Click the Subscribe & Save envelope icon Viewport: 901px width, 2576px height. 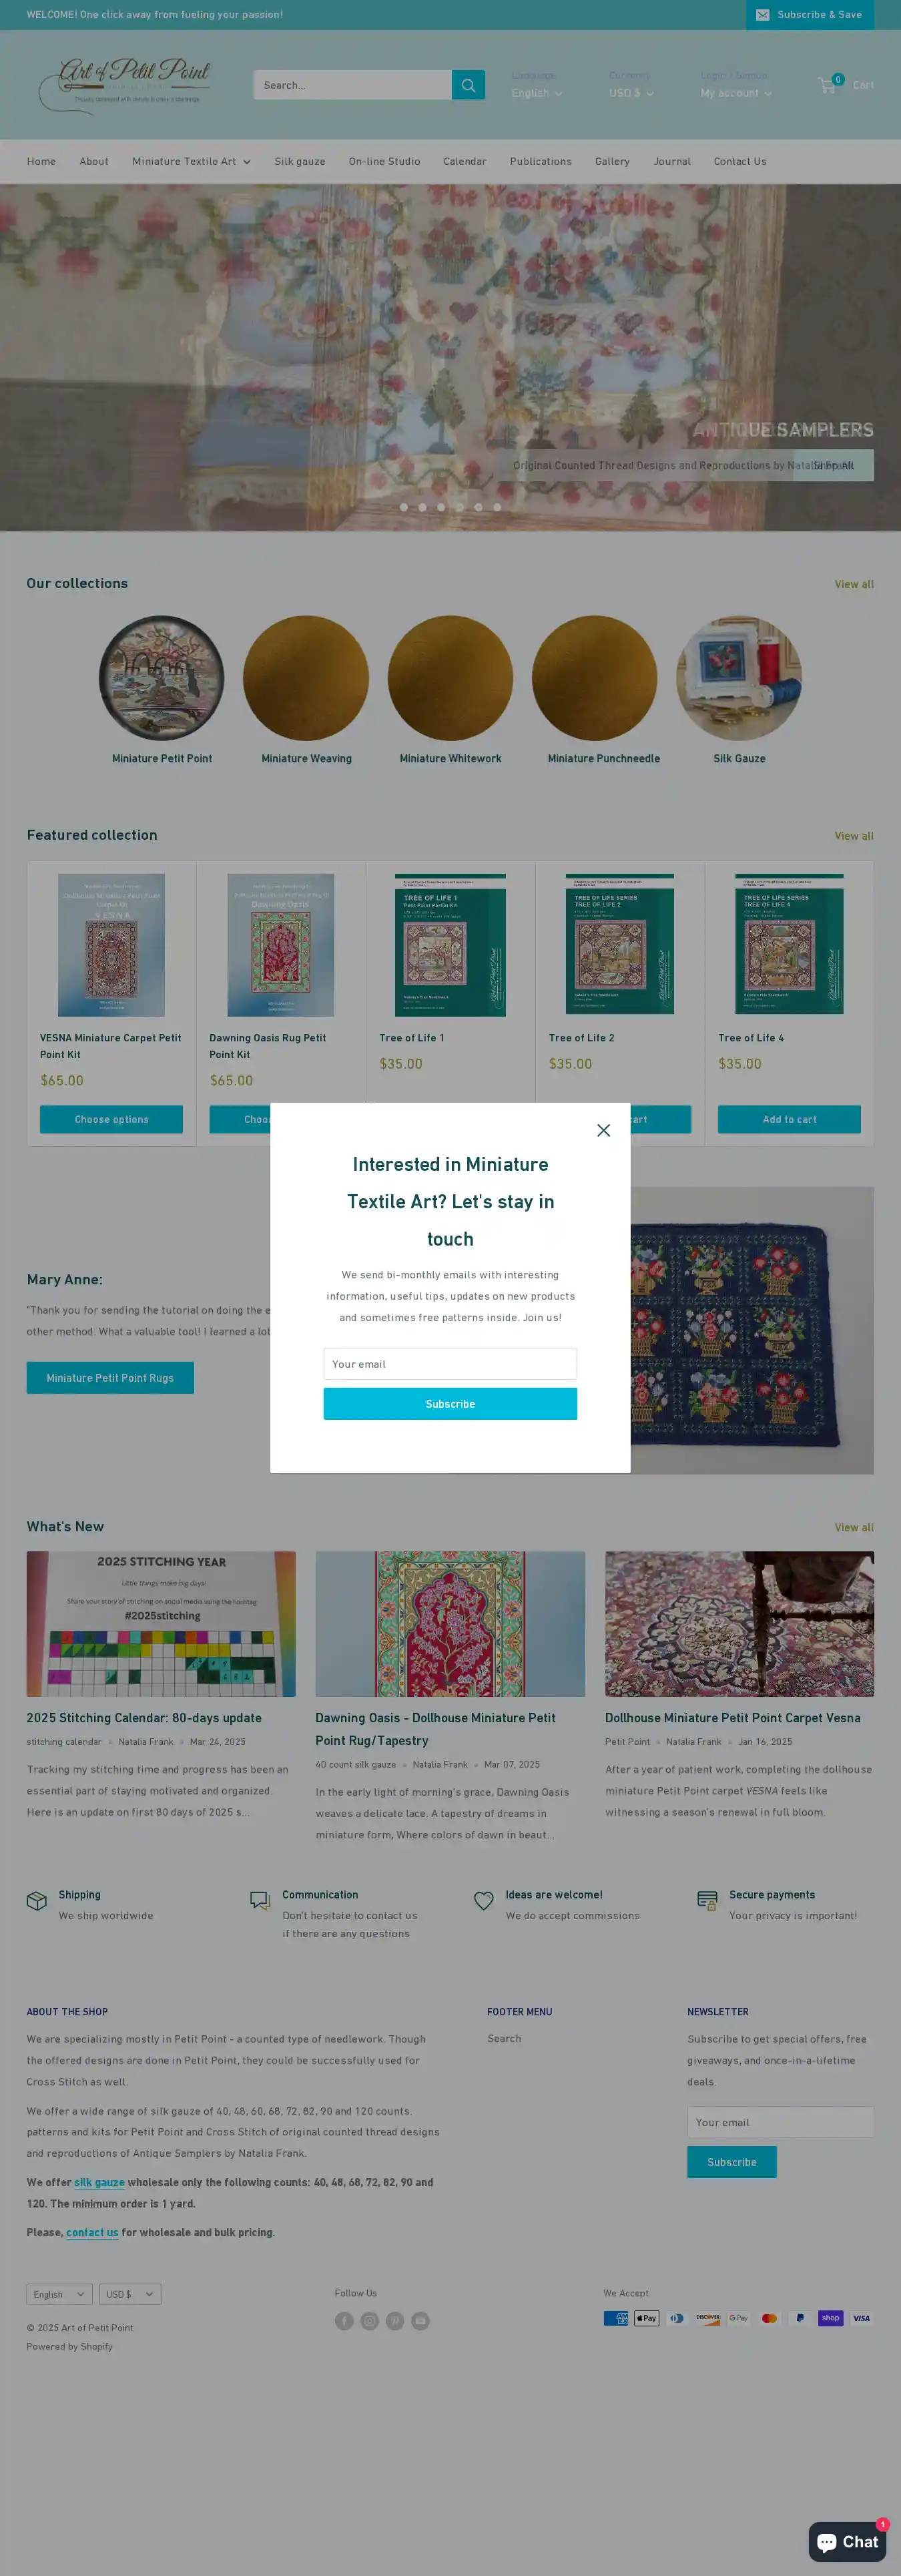763,15
